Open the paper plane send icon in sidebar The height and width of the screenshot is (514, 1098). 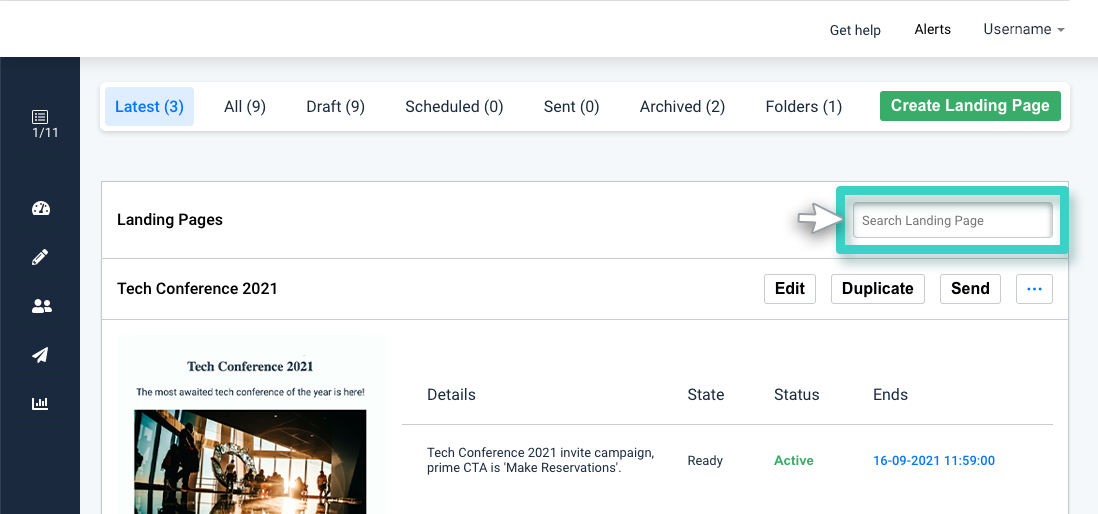[x=41, y=355]
